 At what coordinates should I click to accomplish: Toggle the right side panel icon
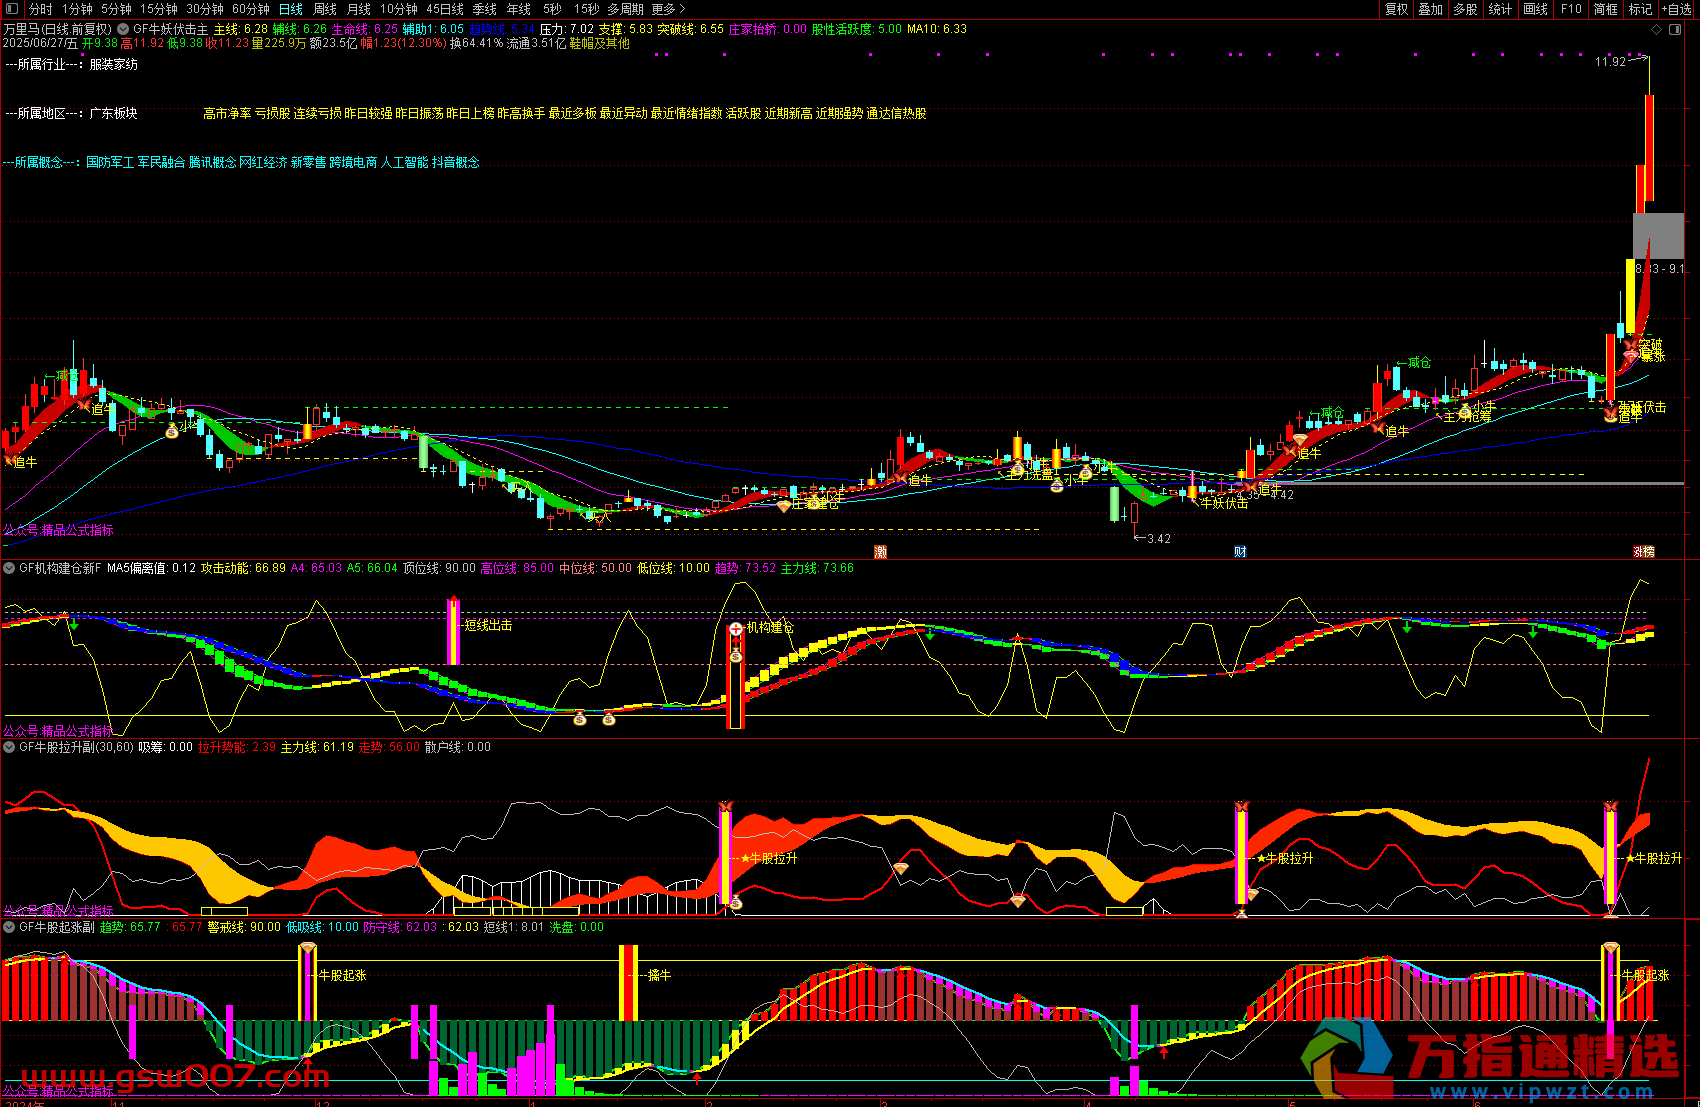coord(1676,30)
